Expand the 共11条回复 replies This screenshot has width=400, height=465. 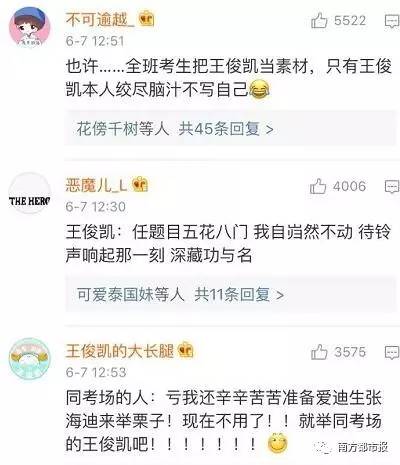click(239, 294)
